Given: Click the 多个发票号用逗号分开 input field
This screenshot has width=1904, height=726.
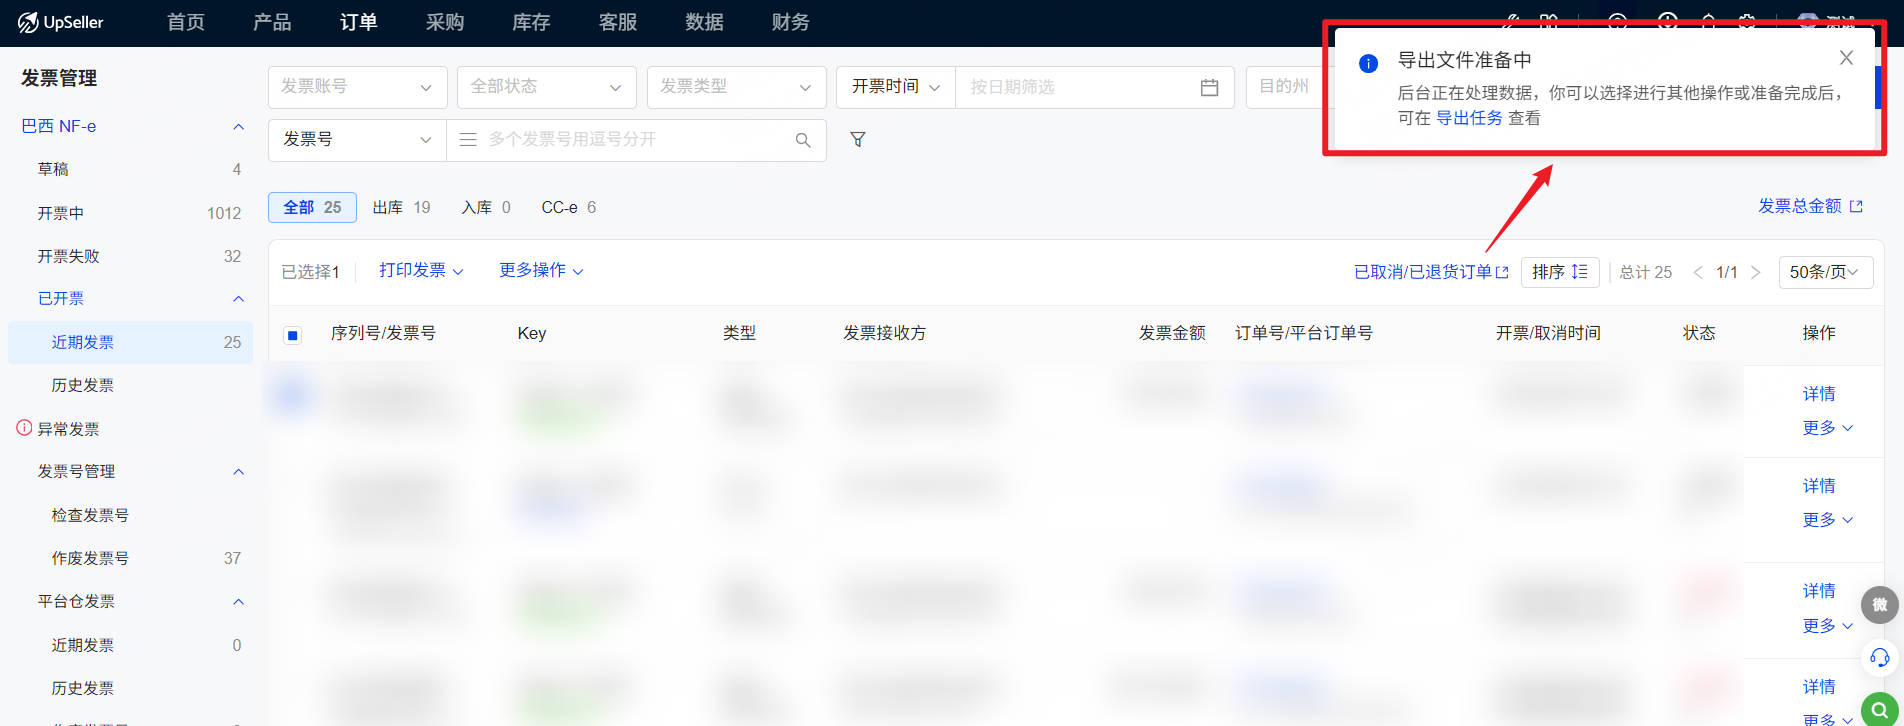Looking at the screenshot, I should (638, 140).
